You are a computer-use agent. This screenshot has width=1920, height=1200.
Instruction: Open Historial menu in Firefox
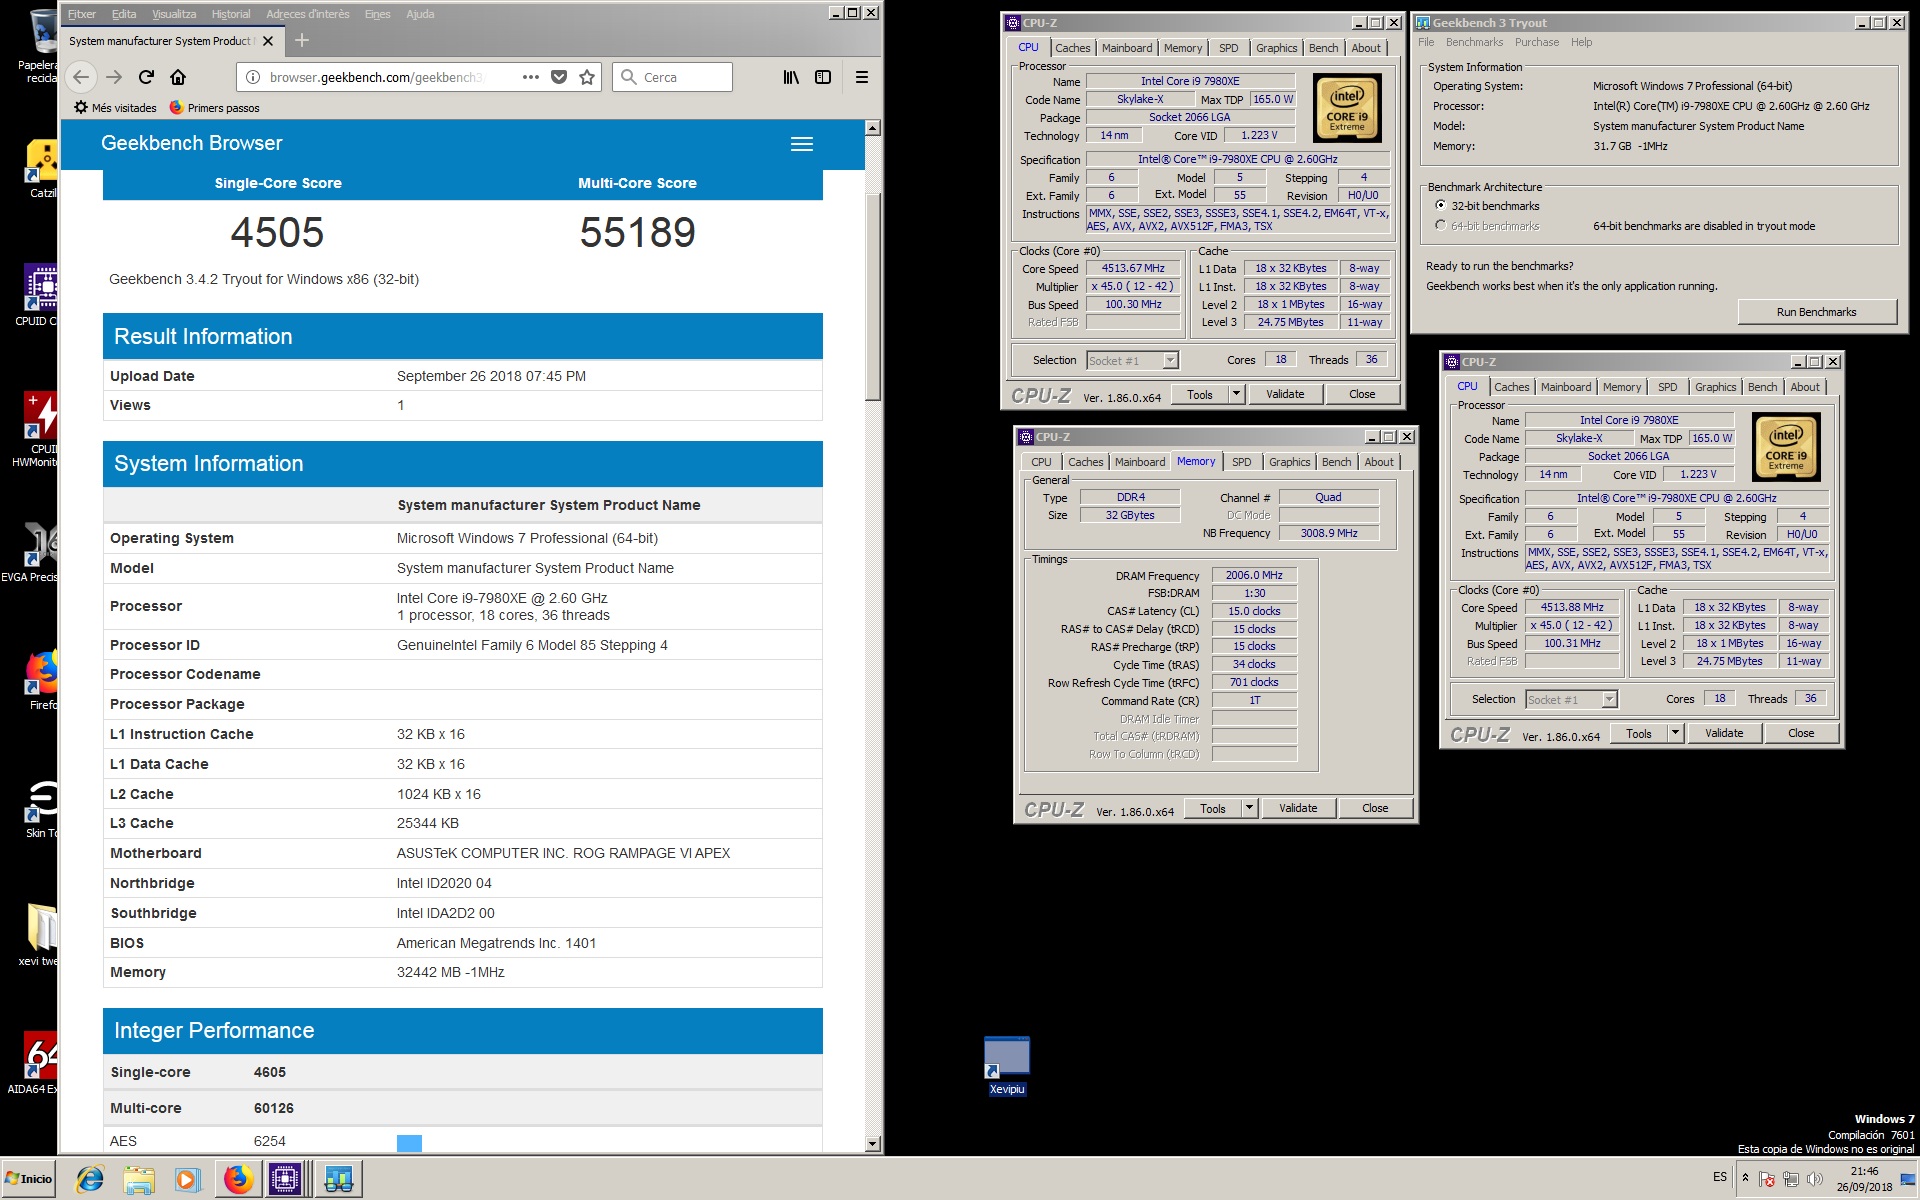(231, 14)
